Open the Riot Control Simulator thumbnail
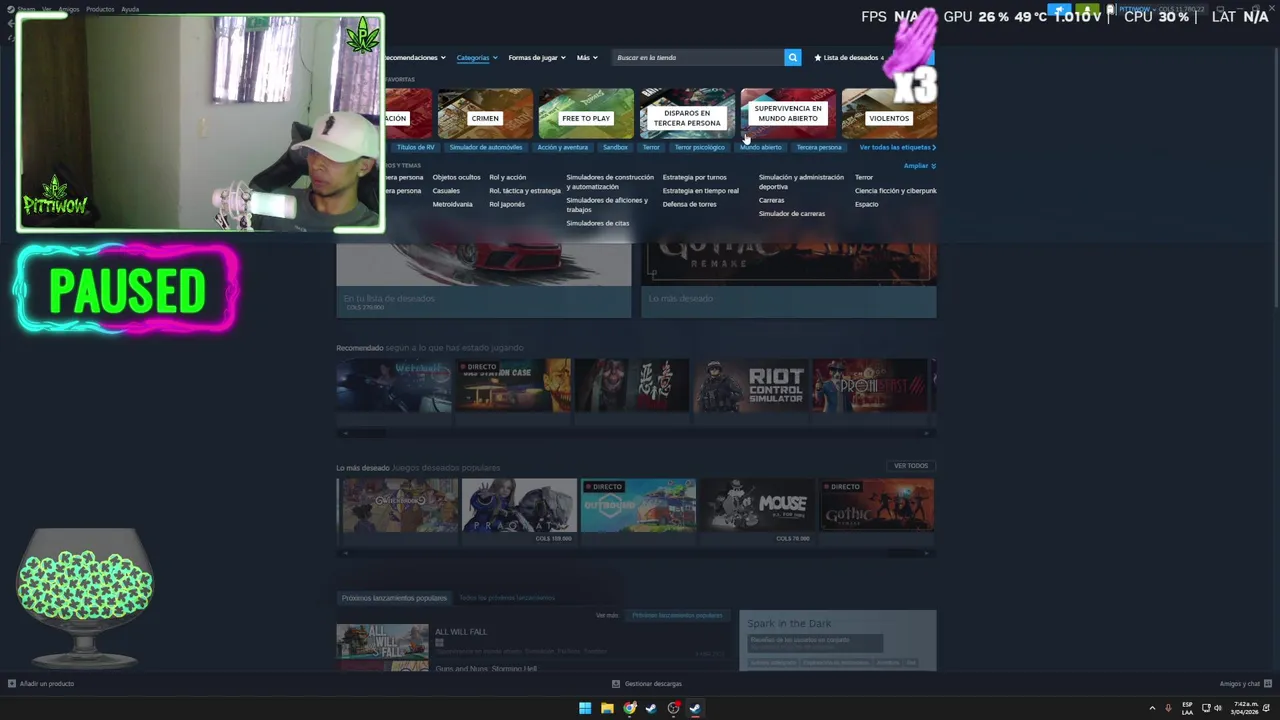1280x720 pixels. tap(751, 386)
